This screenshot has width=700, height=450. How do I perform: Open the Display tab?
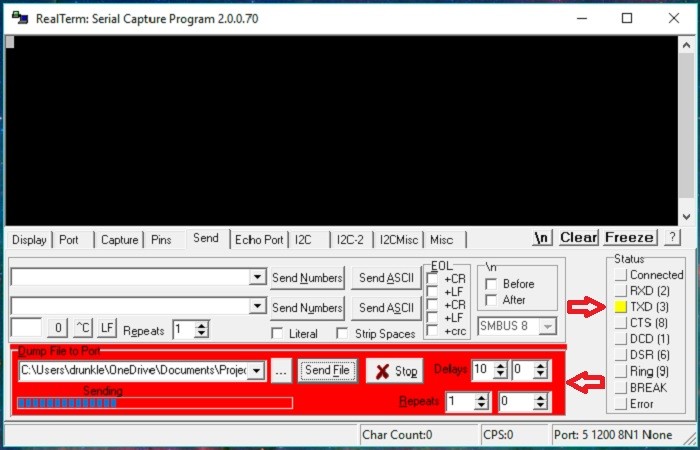pos(29,240)
